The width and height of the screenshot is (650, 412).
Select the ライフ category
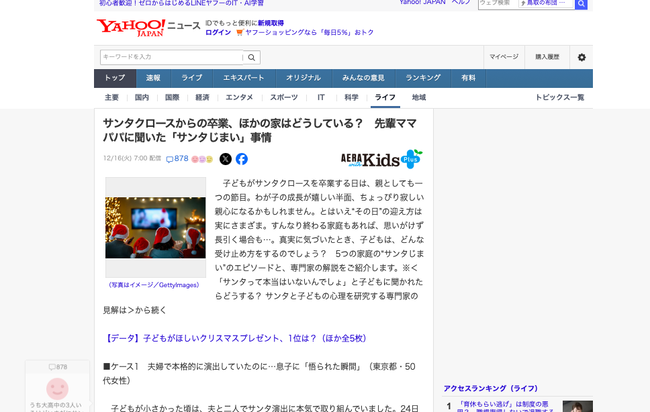click(385, 97)
